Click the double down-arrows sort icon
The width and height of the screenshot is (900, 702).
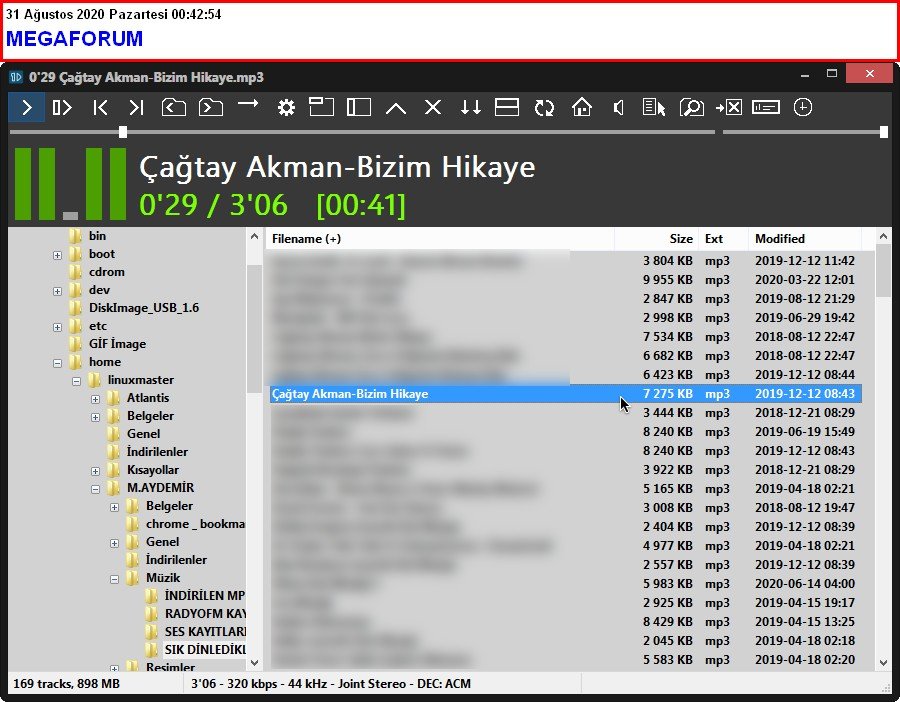pos(470,107)
